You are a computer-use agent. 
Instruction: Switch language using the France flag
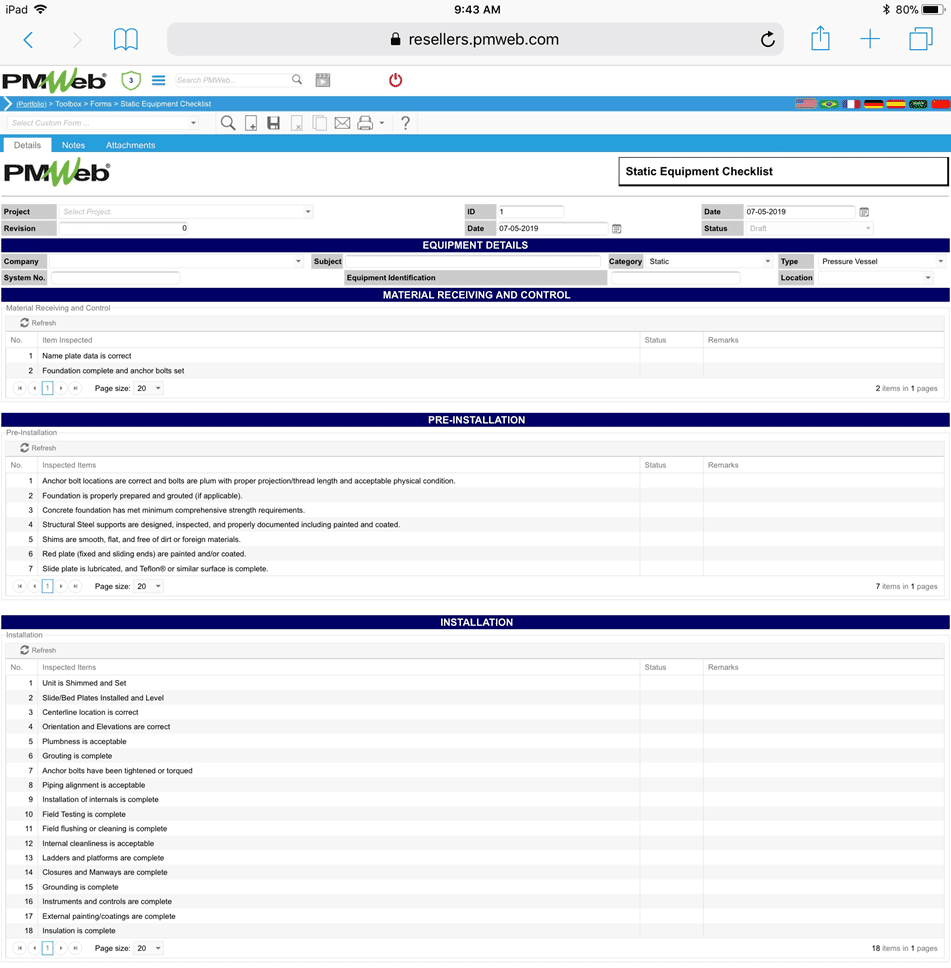(851, 104)
